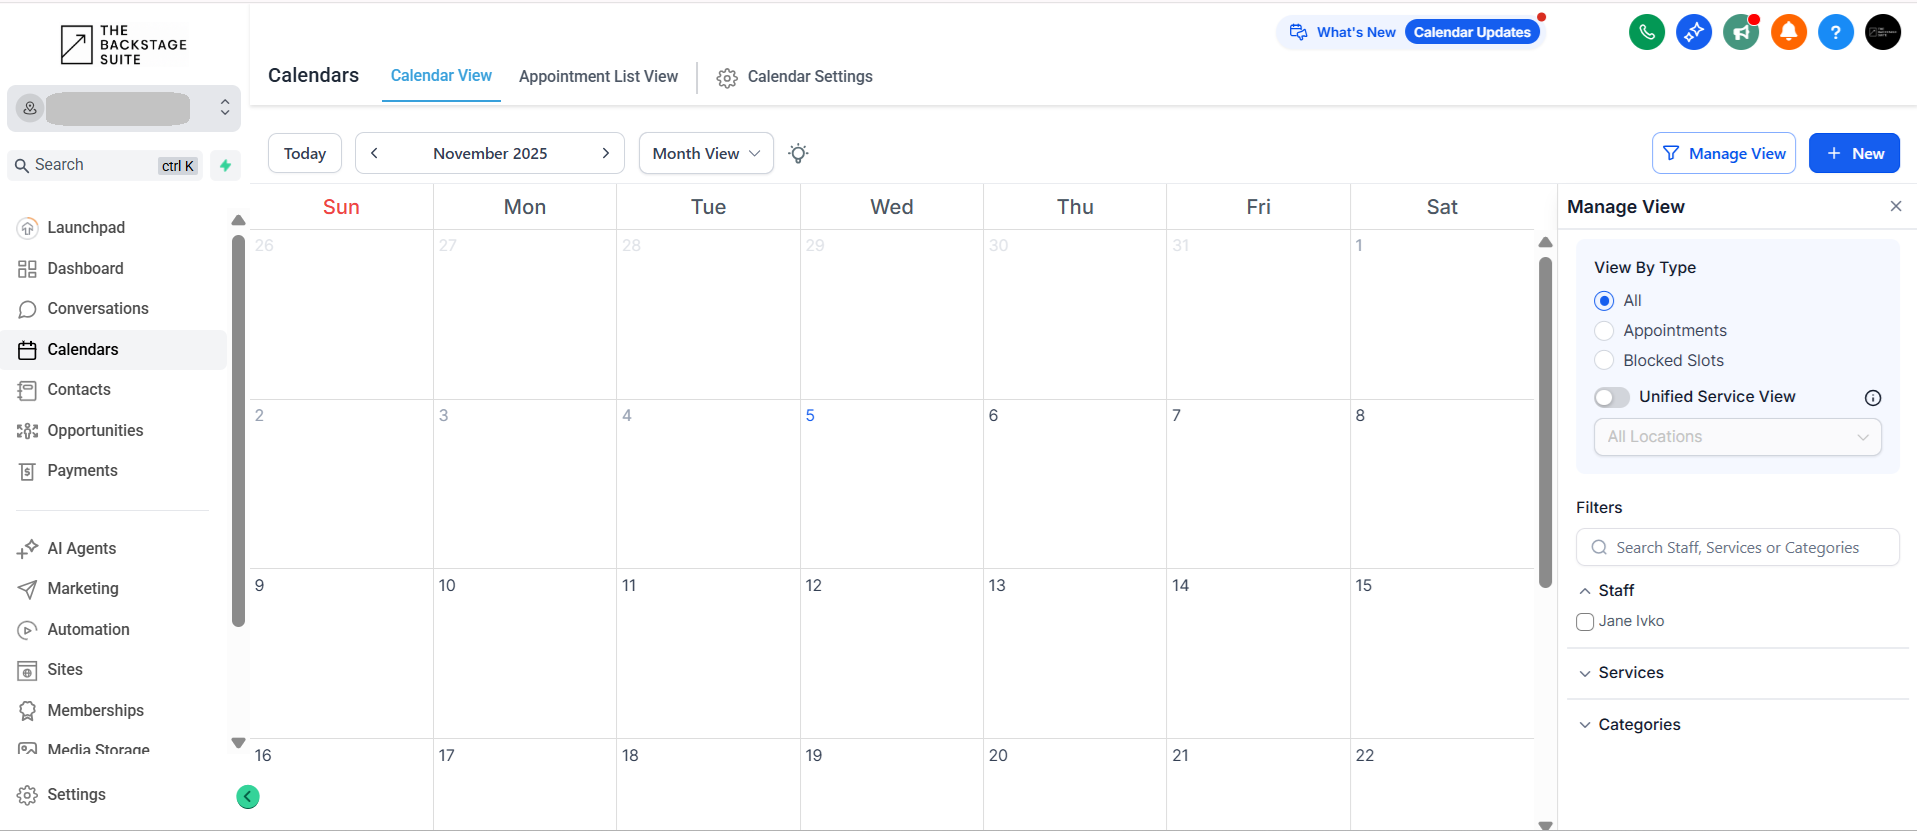Select the Blocked Slots radio option

(x=1604, y=361)
